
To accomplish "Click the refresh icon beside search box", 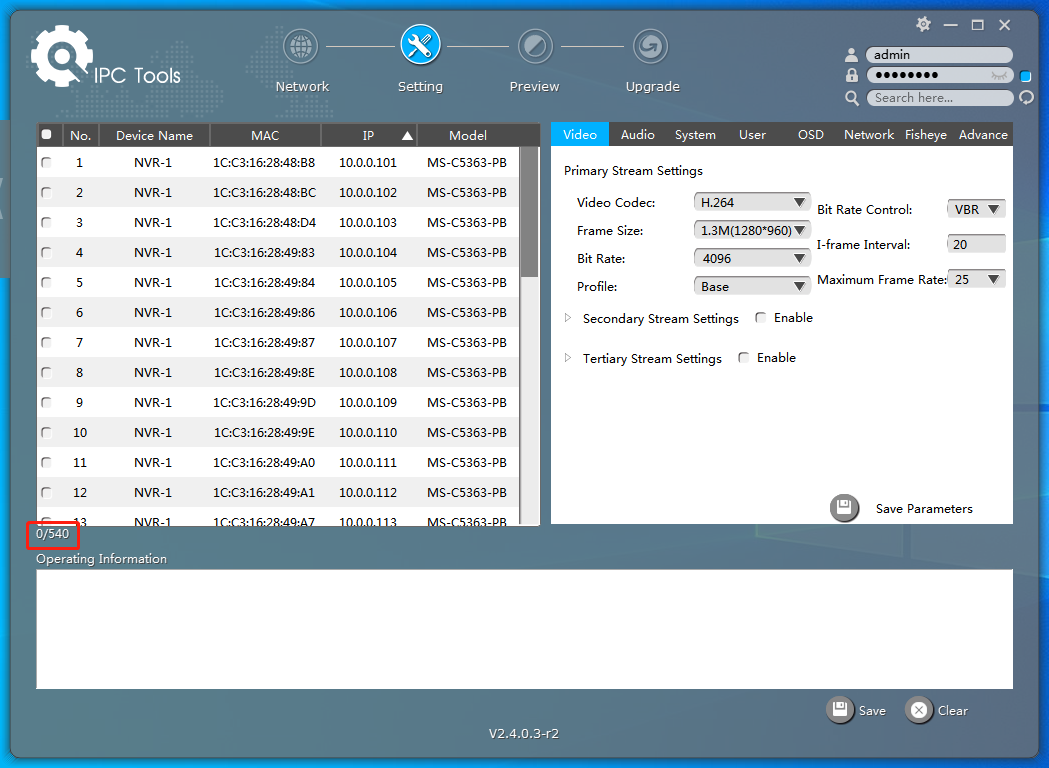I will (x=1026, y=98).
